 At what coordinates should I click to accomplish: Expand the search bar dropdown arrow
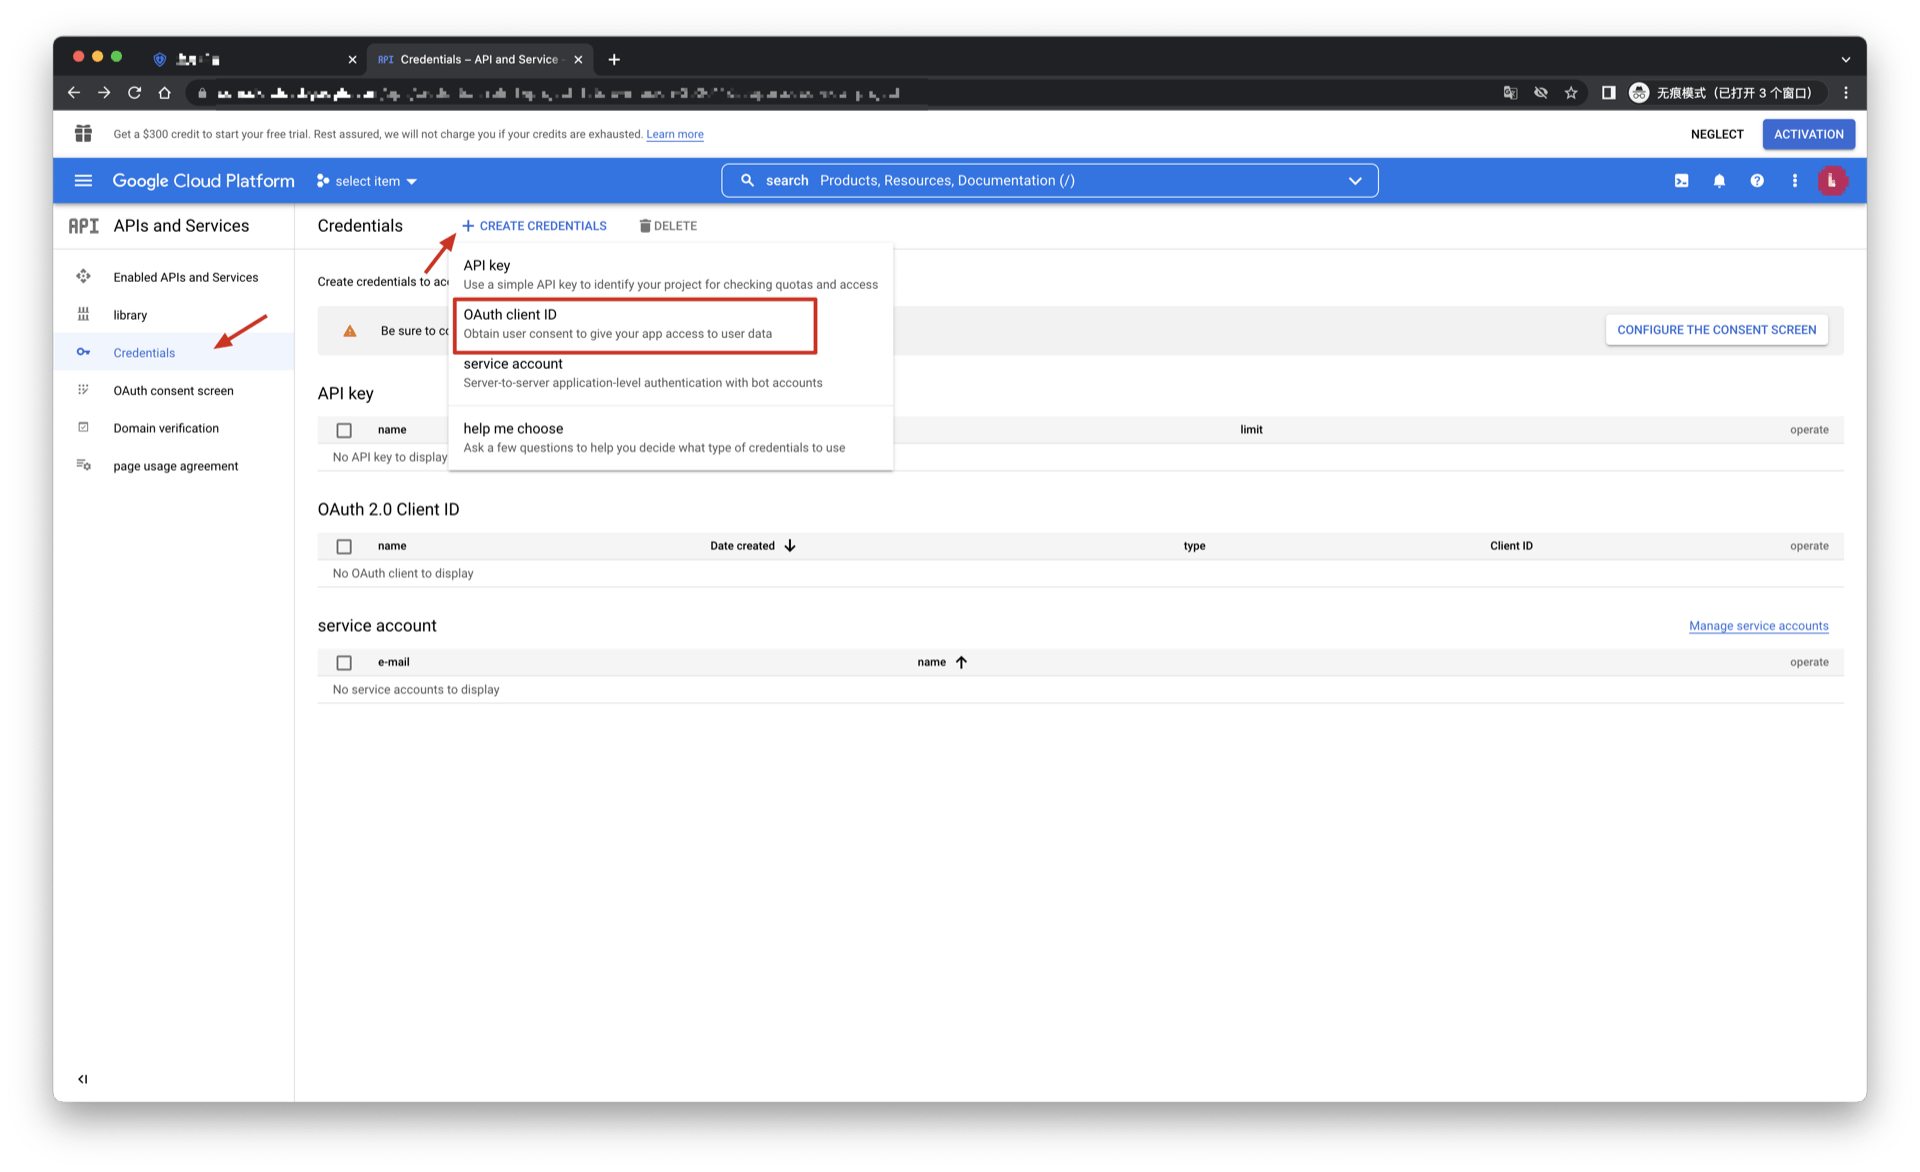tap(1355, 181)
